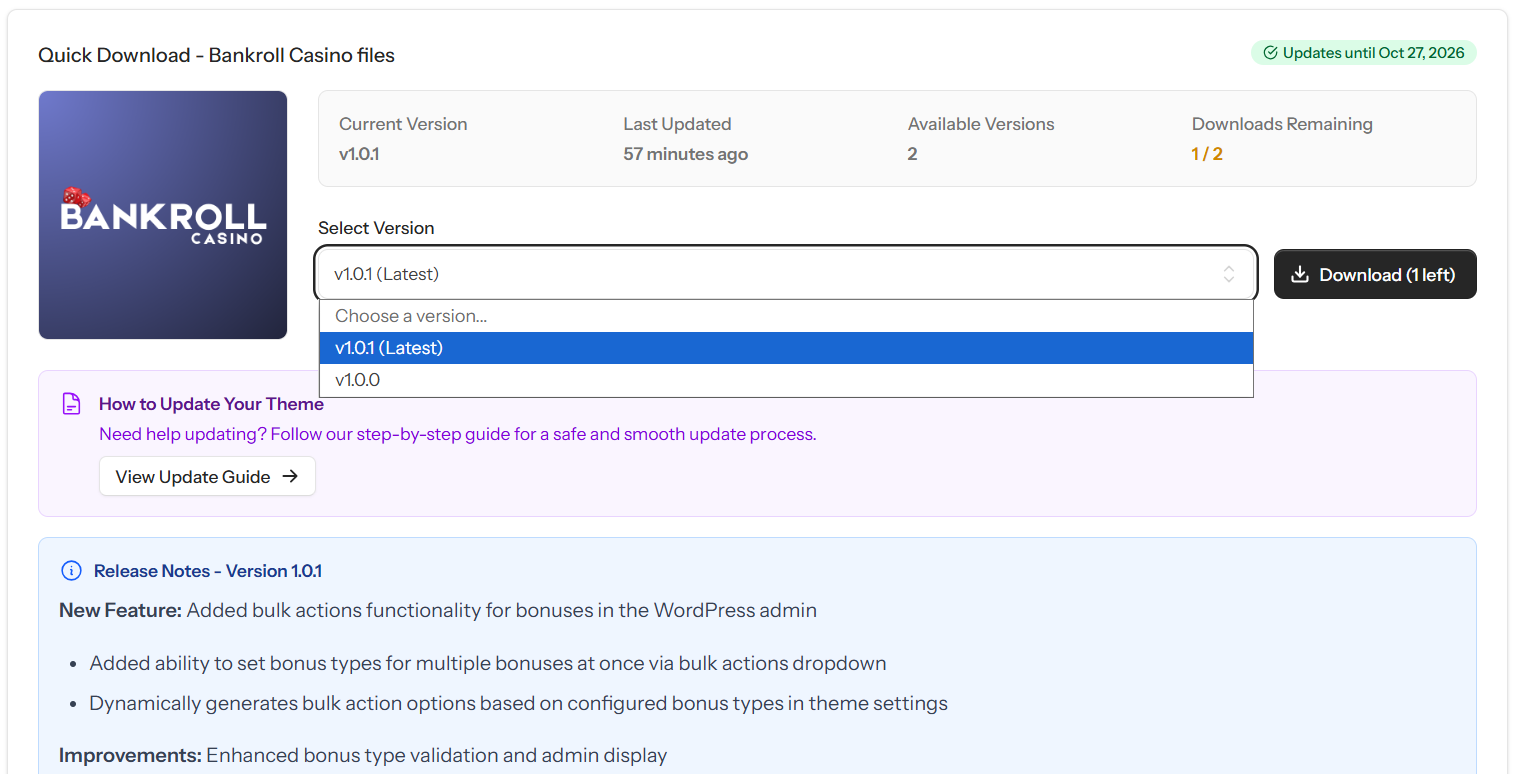The image size is (1529, 774).
Task: Click the Release Notes Version 1.0.1 heading
Action: pos(207,570)
